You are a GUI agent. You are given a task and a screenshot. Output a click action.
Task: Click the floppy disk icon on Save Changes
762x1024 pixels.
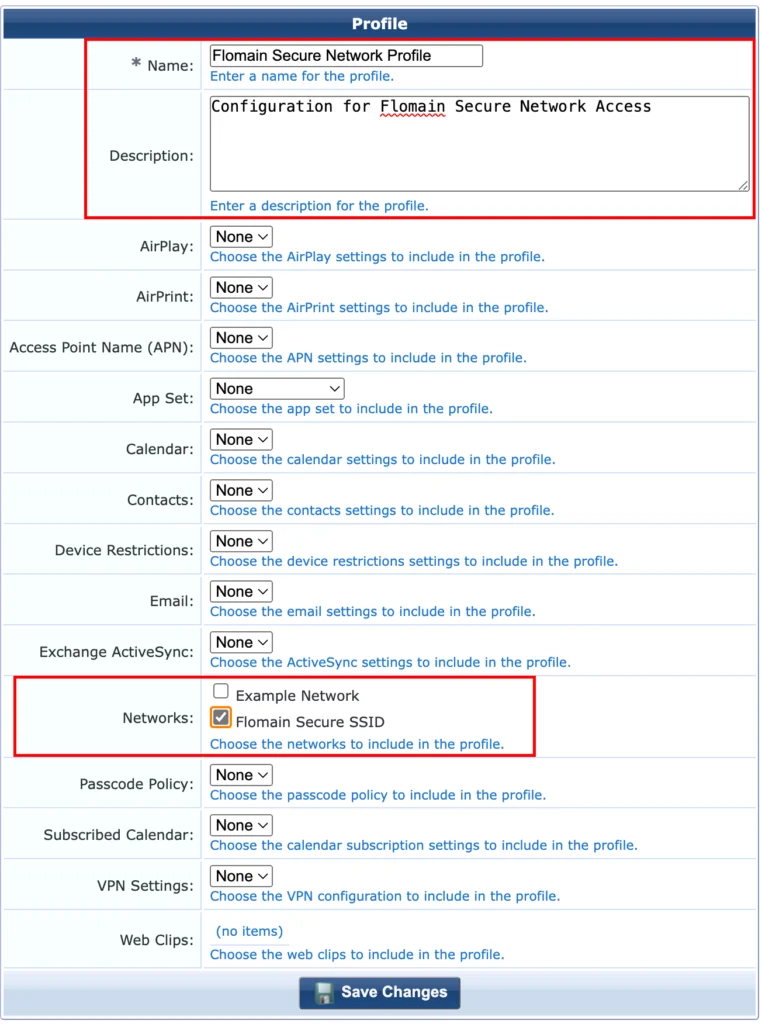point(322,992)
